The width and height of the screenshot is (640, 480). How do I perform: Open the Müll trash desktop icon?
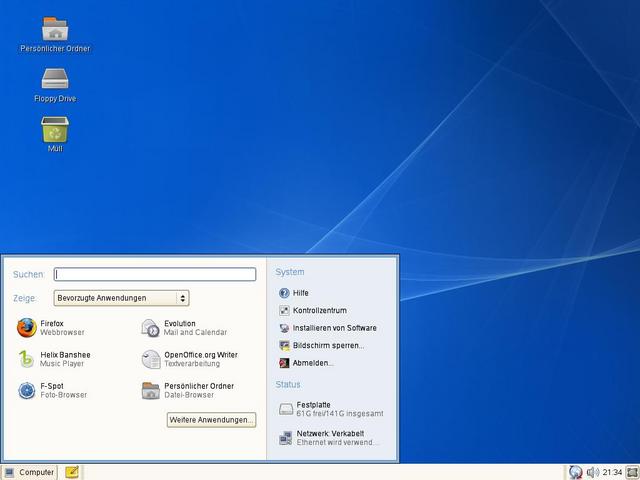click(55, 133)
